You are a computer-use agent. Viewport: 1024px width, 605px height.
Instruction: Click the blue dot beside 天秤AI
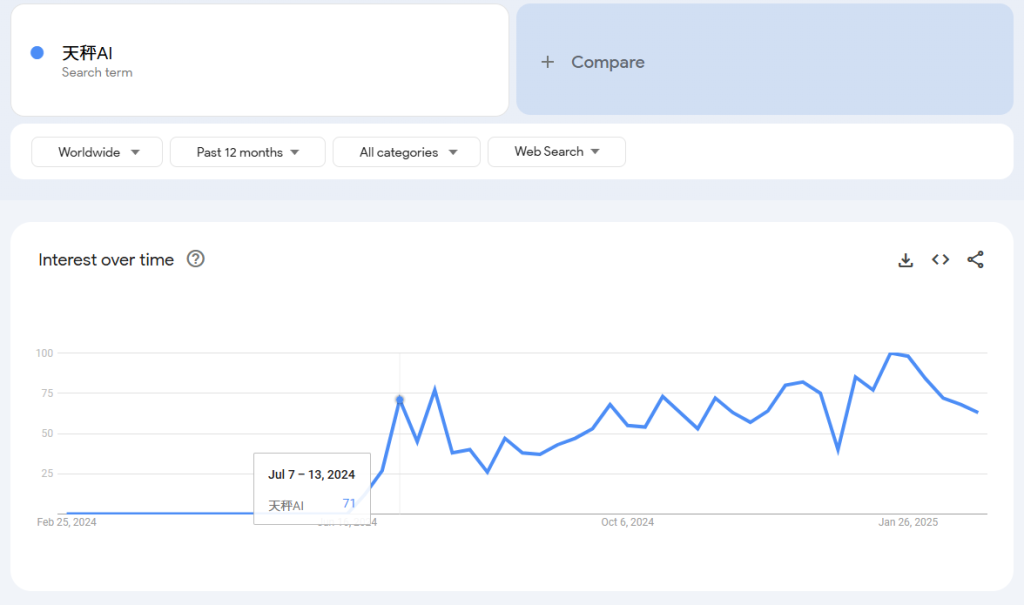click(x=37, y=53)
